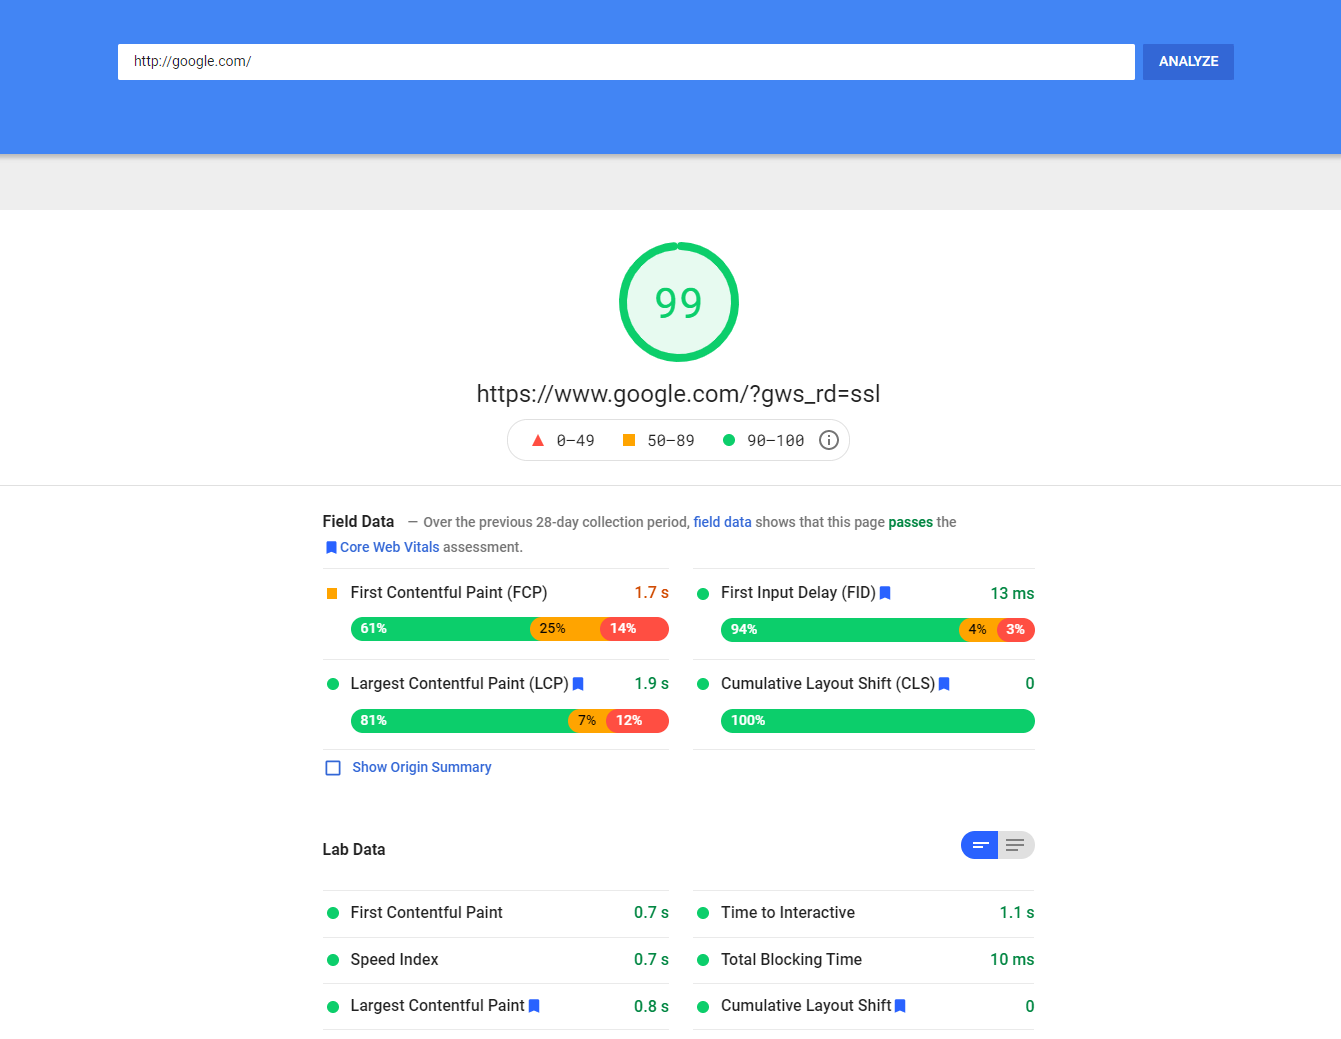This screenshot has width=1341, height=1039.
Task: Click the Total Blocking Time label
Action: pyautogui.click(x=791, y=960)
